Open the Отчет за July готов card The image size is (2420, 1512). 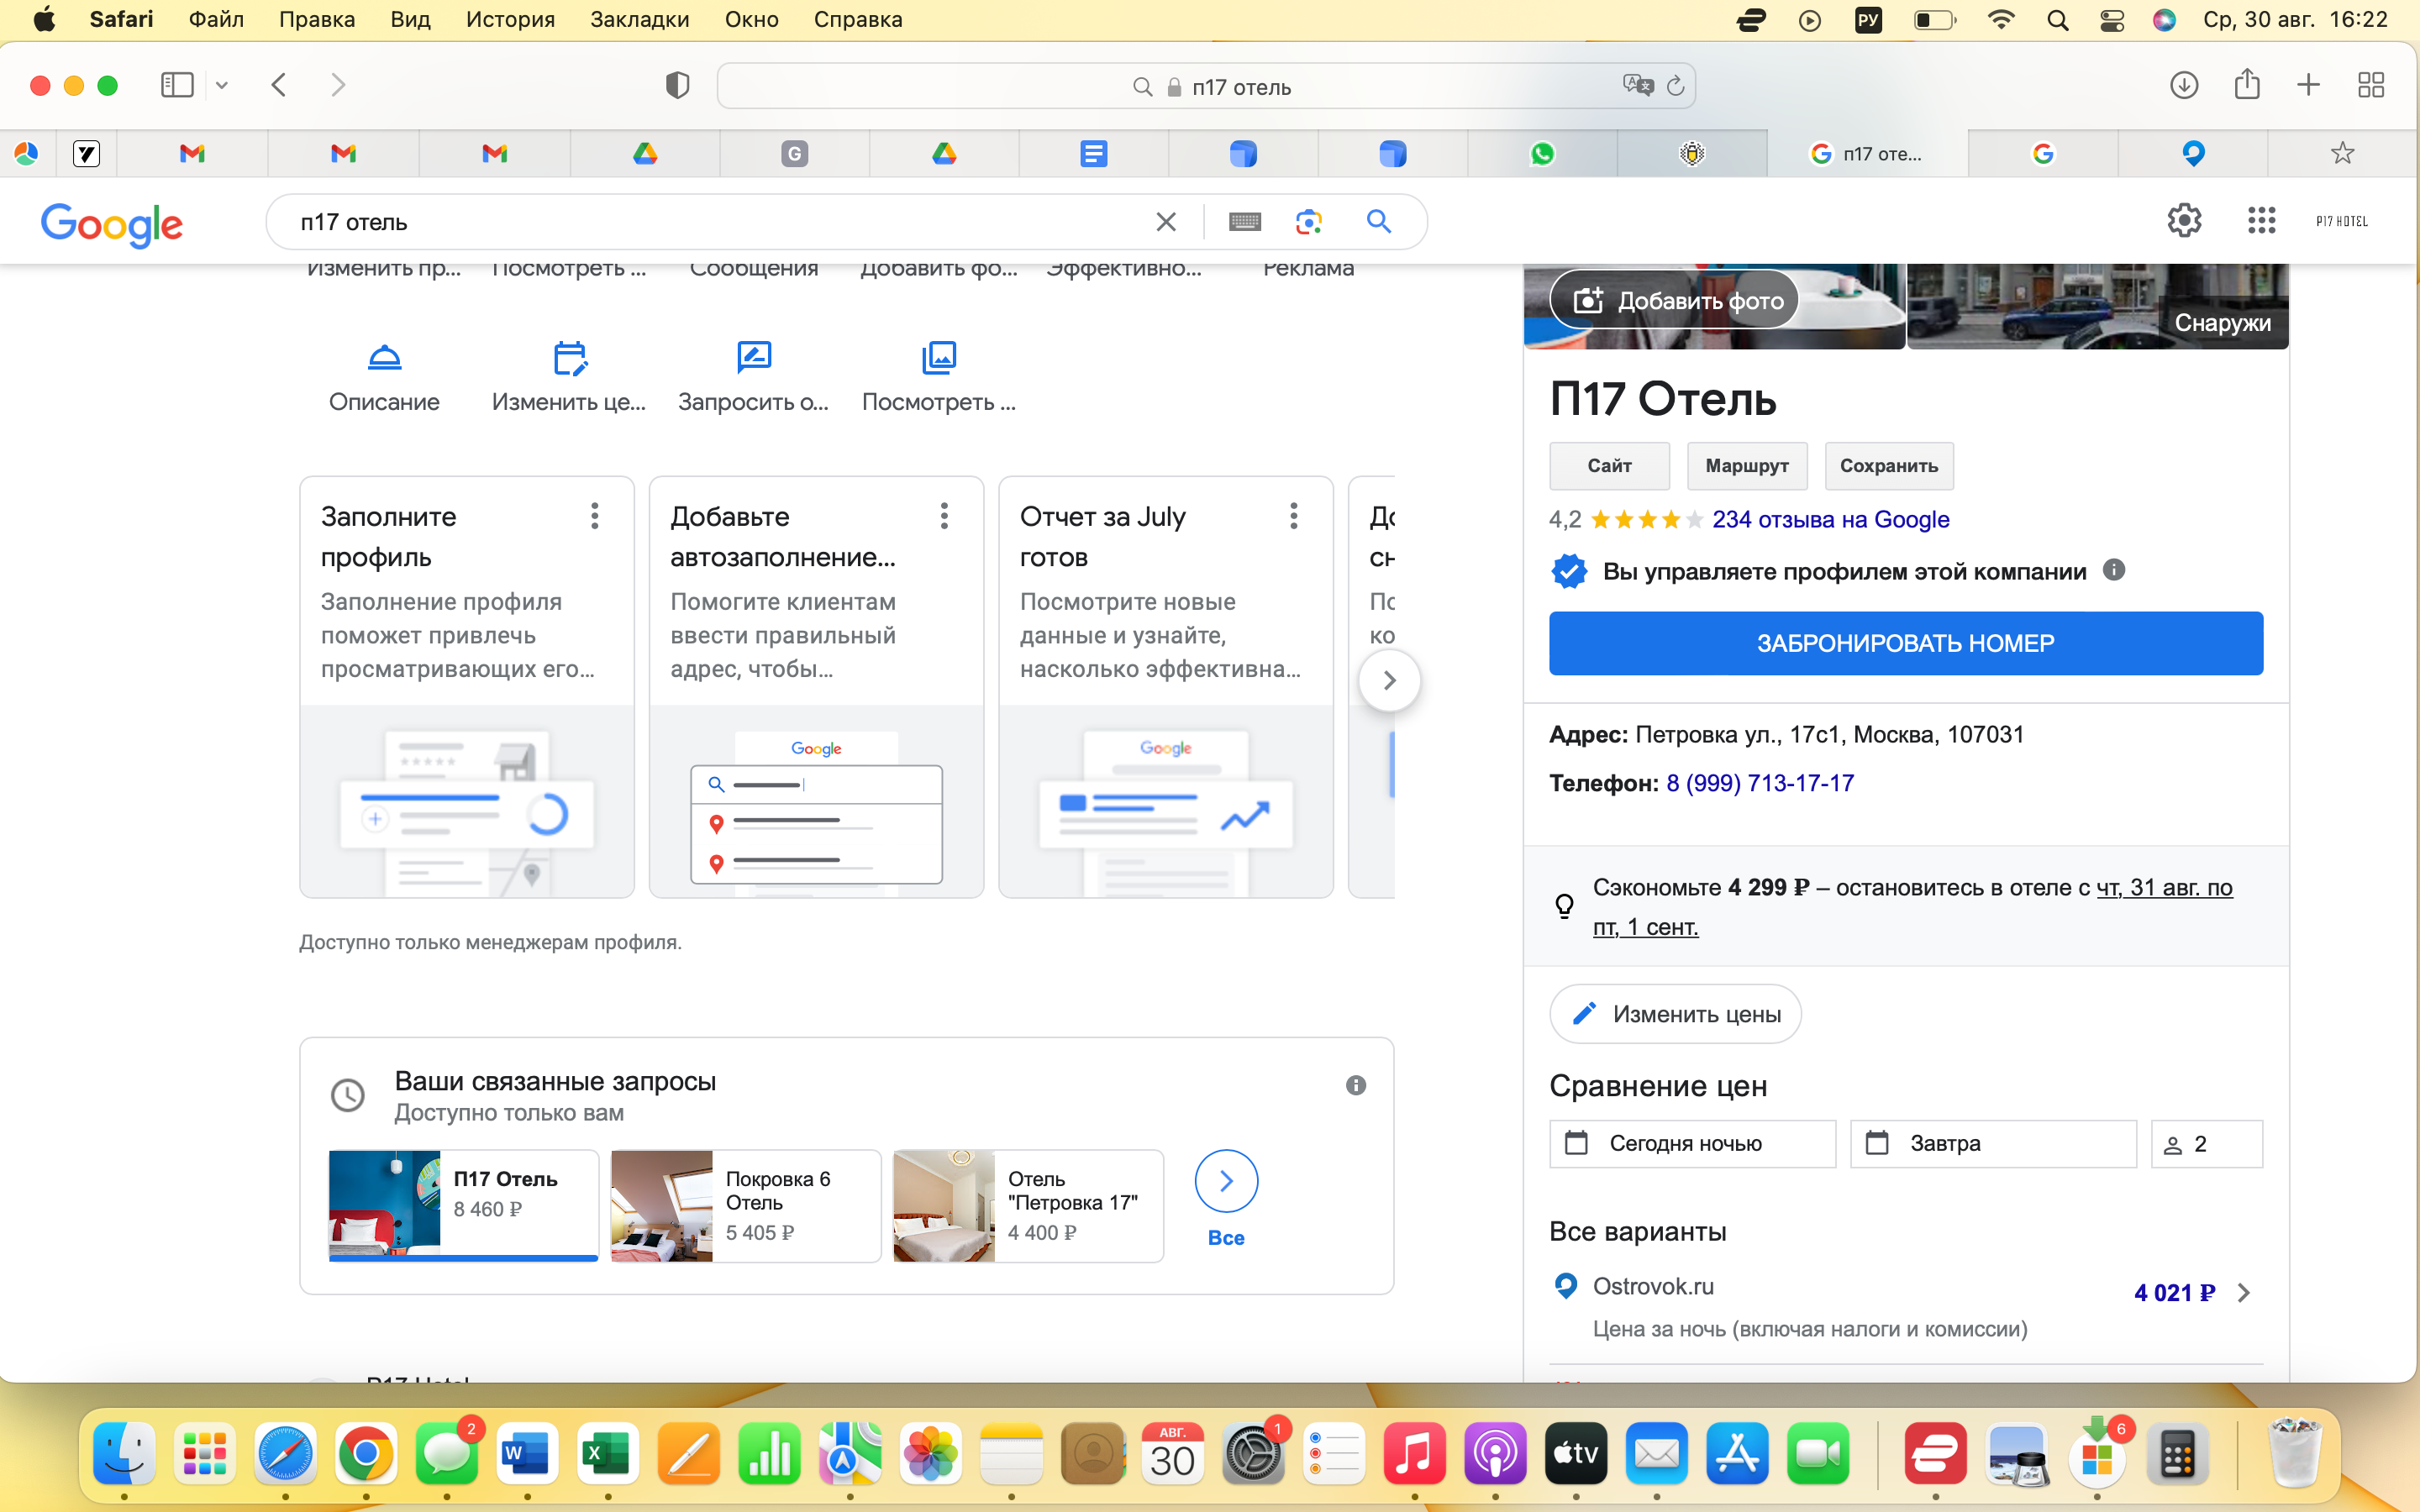pyautogui.click(x=1166, y=687)
